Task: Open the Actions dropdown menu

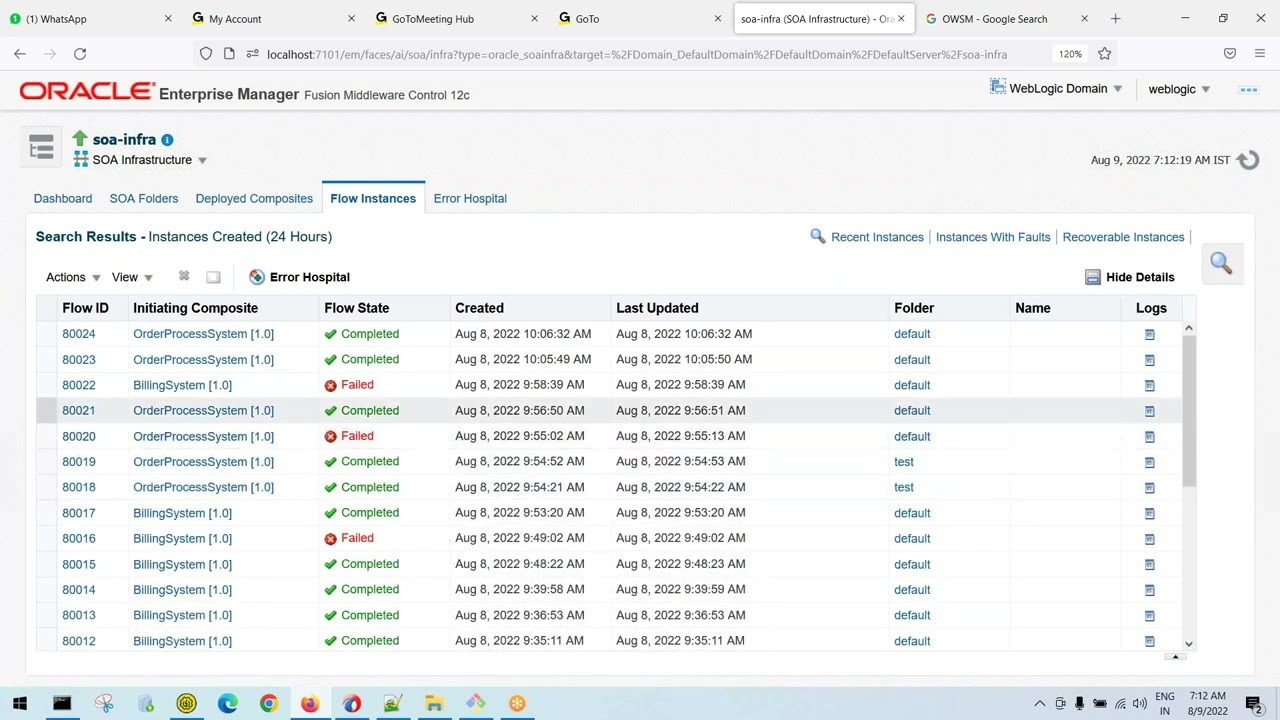Action: 73,277
